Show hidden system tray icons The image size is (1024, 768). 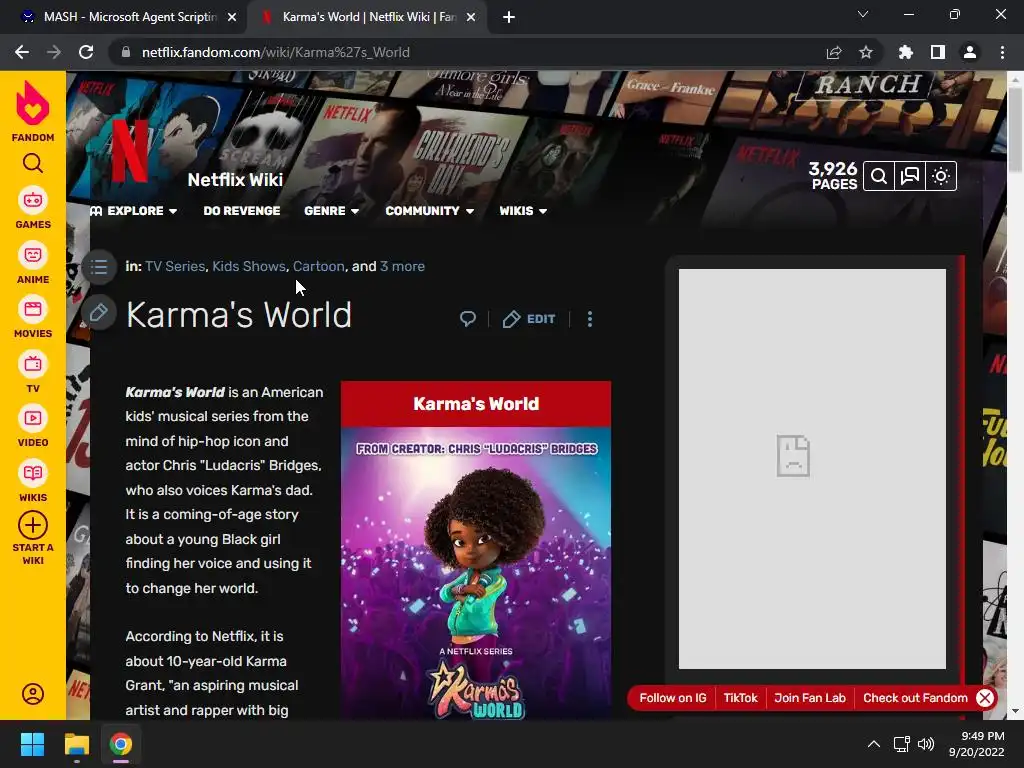[874, 744]
